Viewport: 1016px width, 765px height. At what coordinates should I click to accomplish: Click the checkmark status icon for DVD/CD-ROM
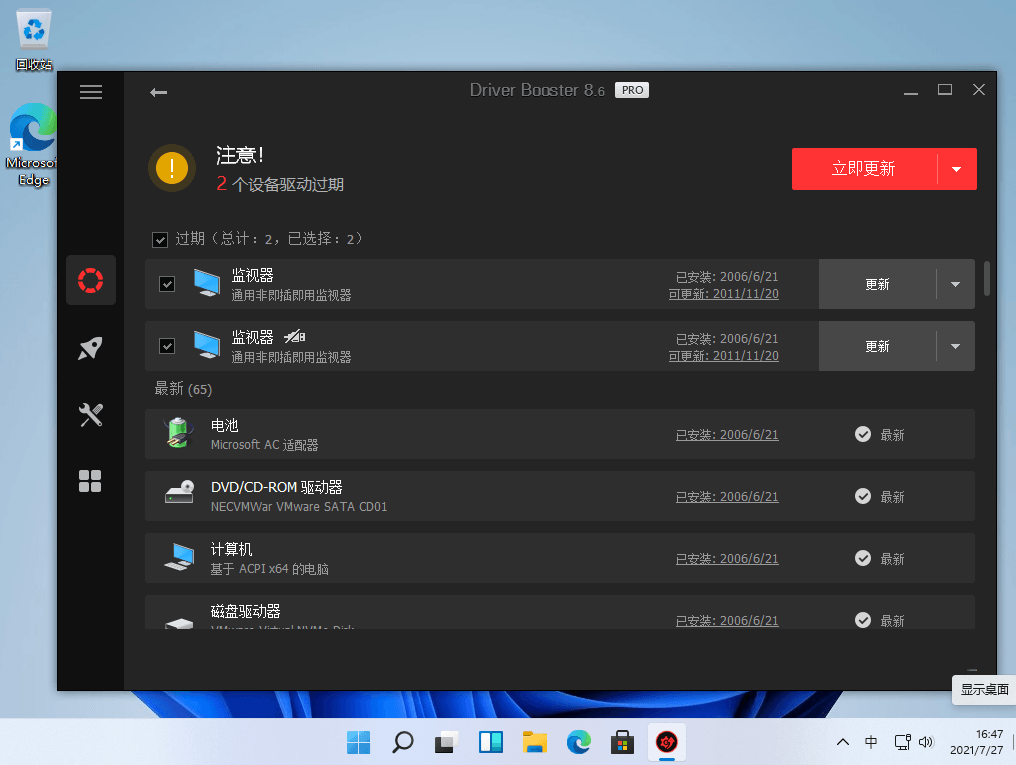coord(862,496)
